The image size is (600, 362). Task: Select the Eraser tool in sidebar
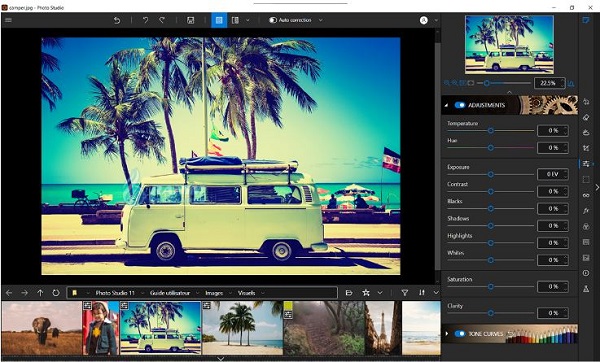coord(586,117)
